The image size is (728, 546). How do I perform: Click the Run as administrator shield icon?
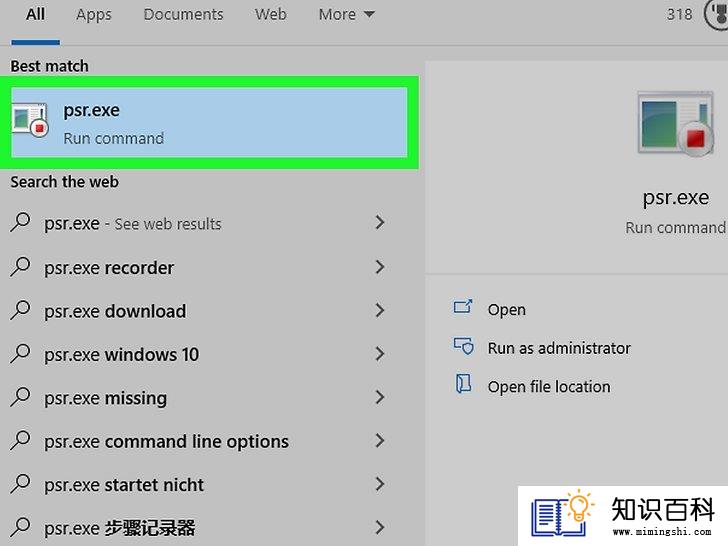point(463,346)
